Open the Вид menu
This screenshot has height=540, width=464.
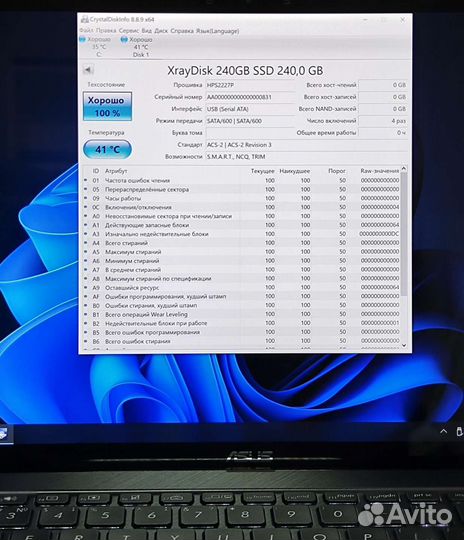(x=146, y=31)
